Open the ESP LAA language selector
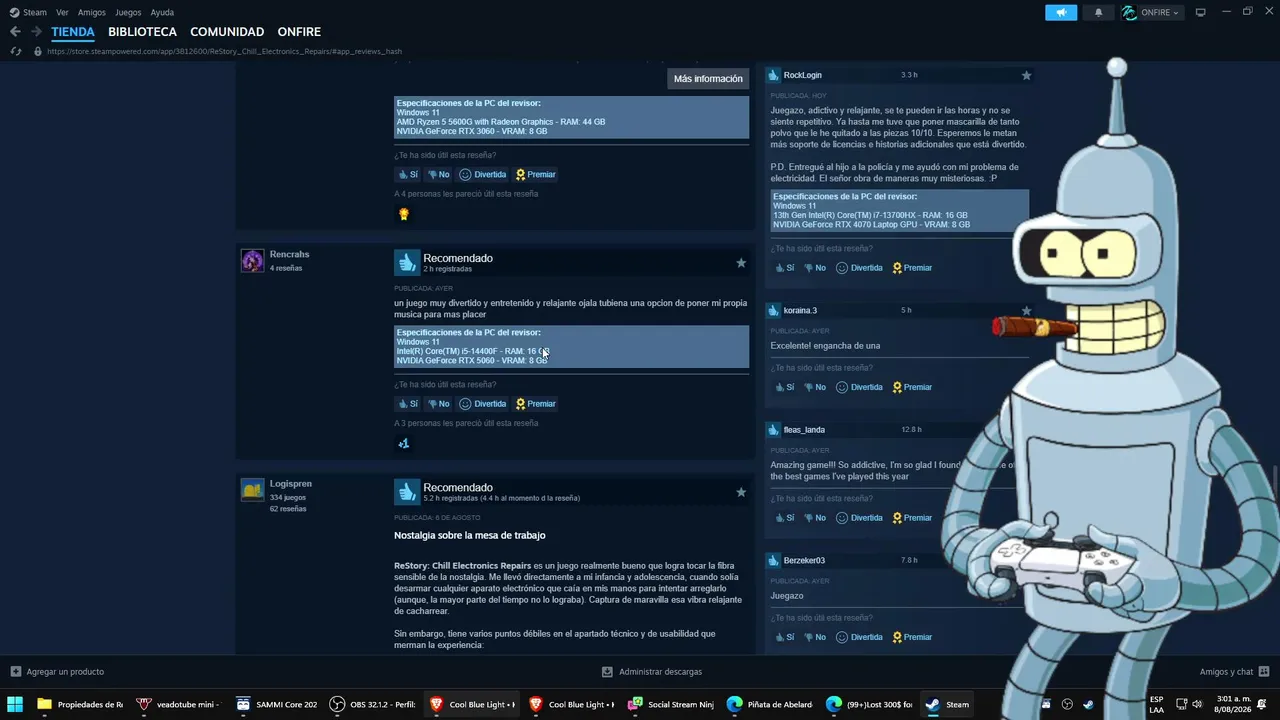 1156,704
